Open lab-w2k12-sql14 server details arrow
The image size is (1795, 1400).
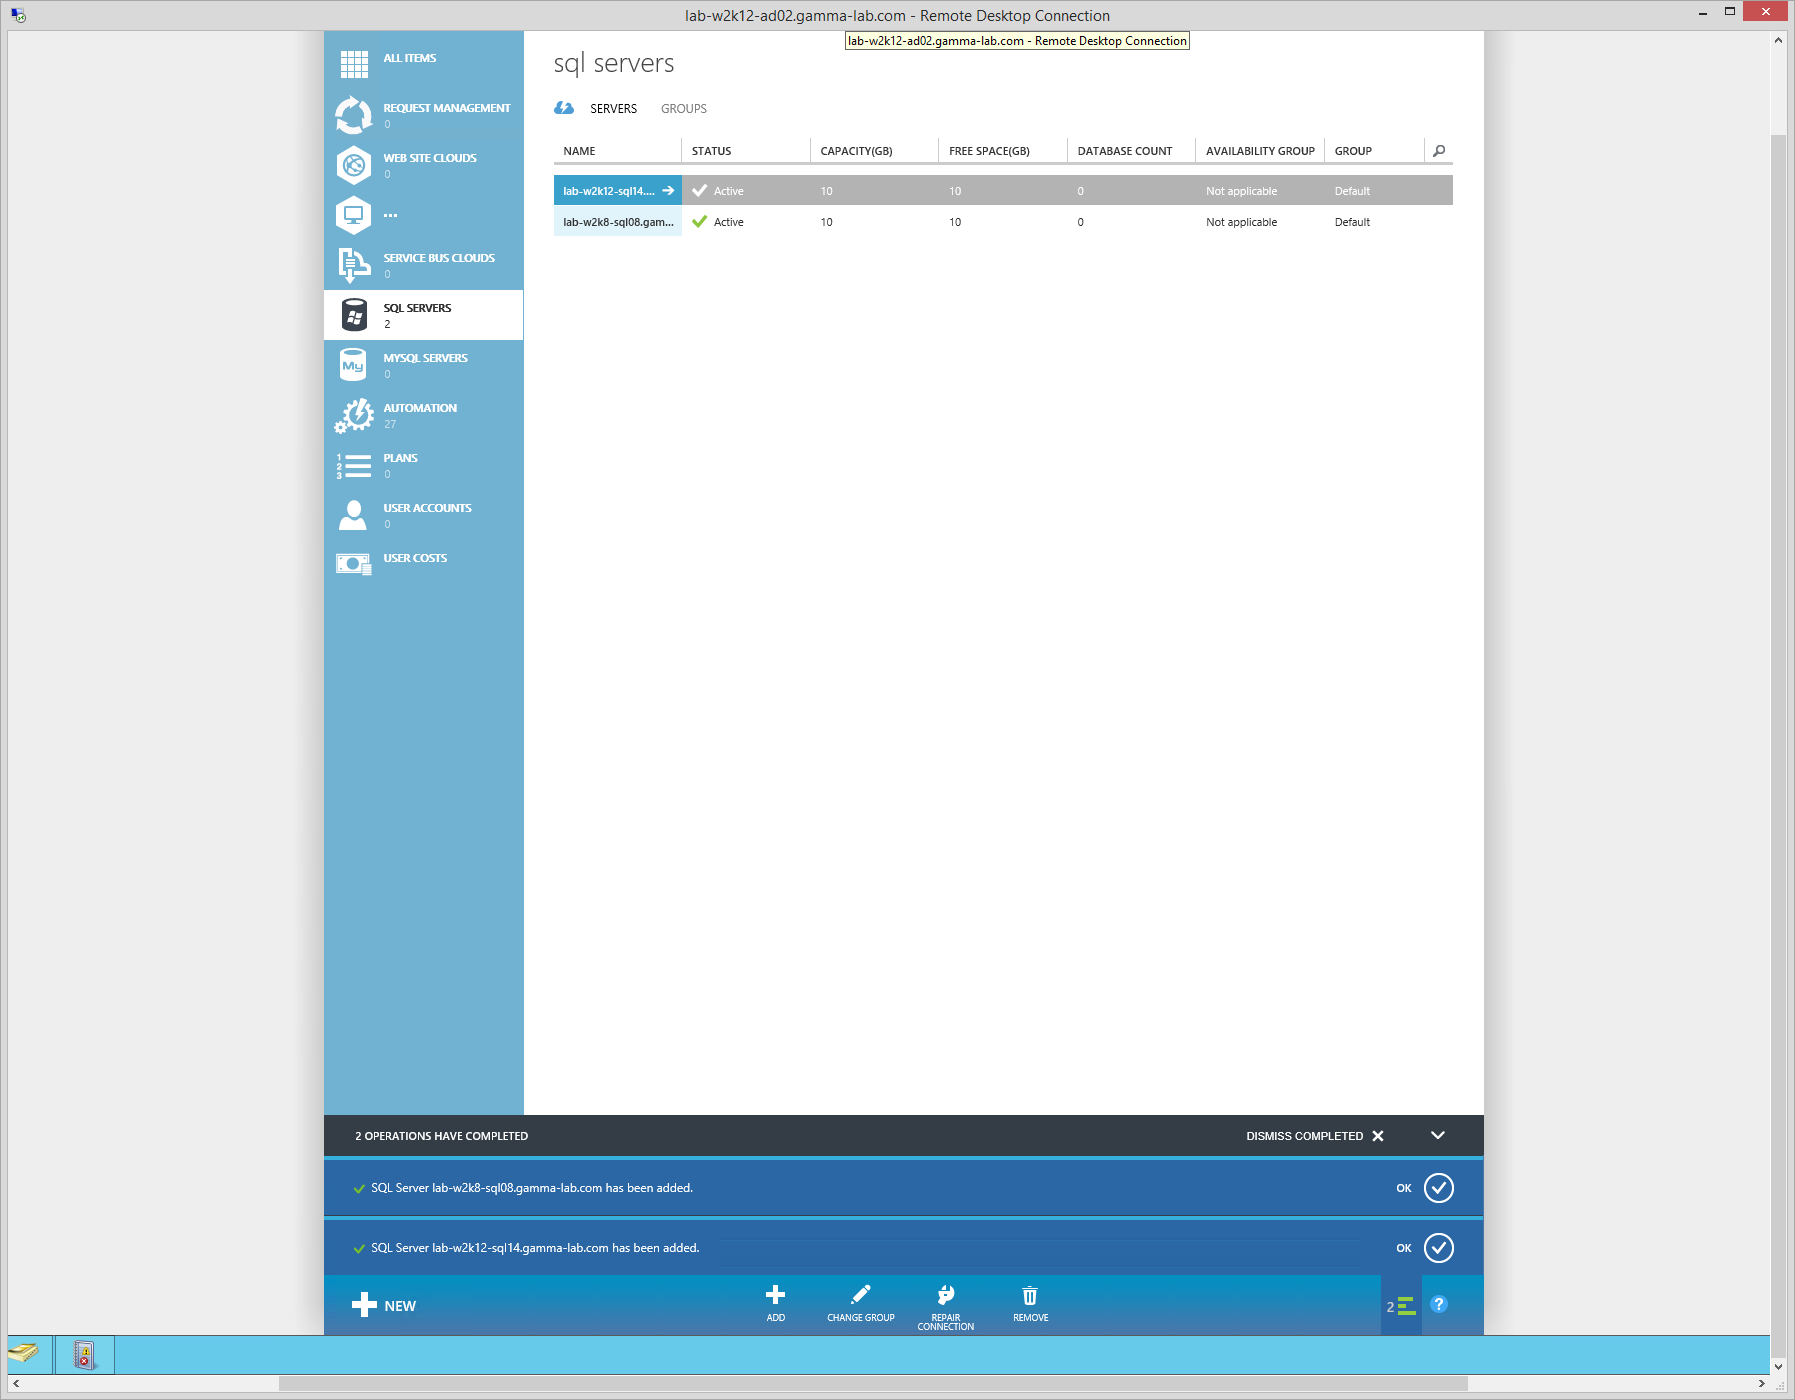pos(668,191)
